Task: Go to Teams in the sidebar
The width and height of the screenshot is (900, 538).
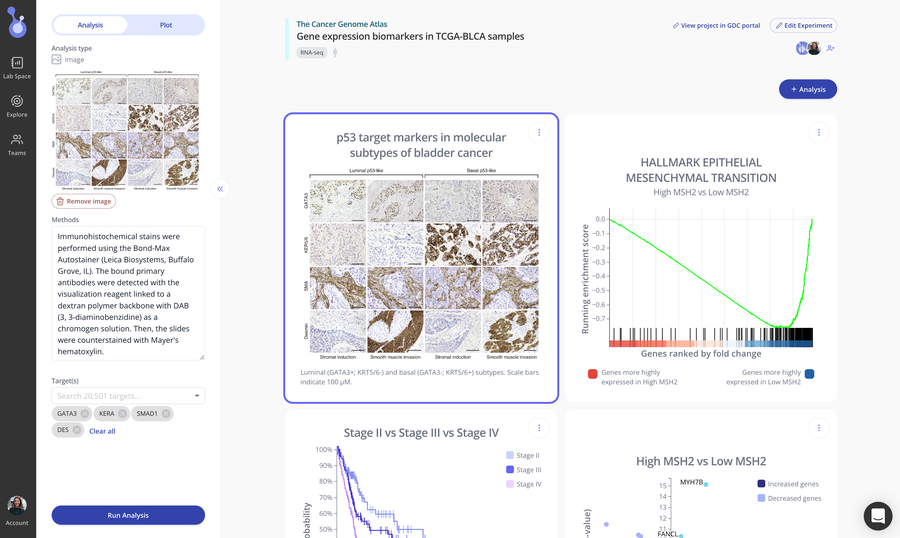Action: [17, 144]
